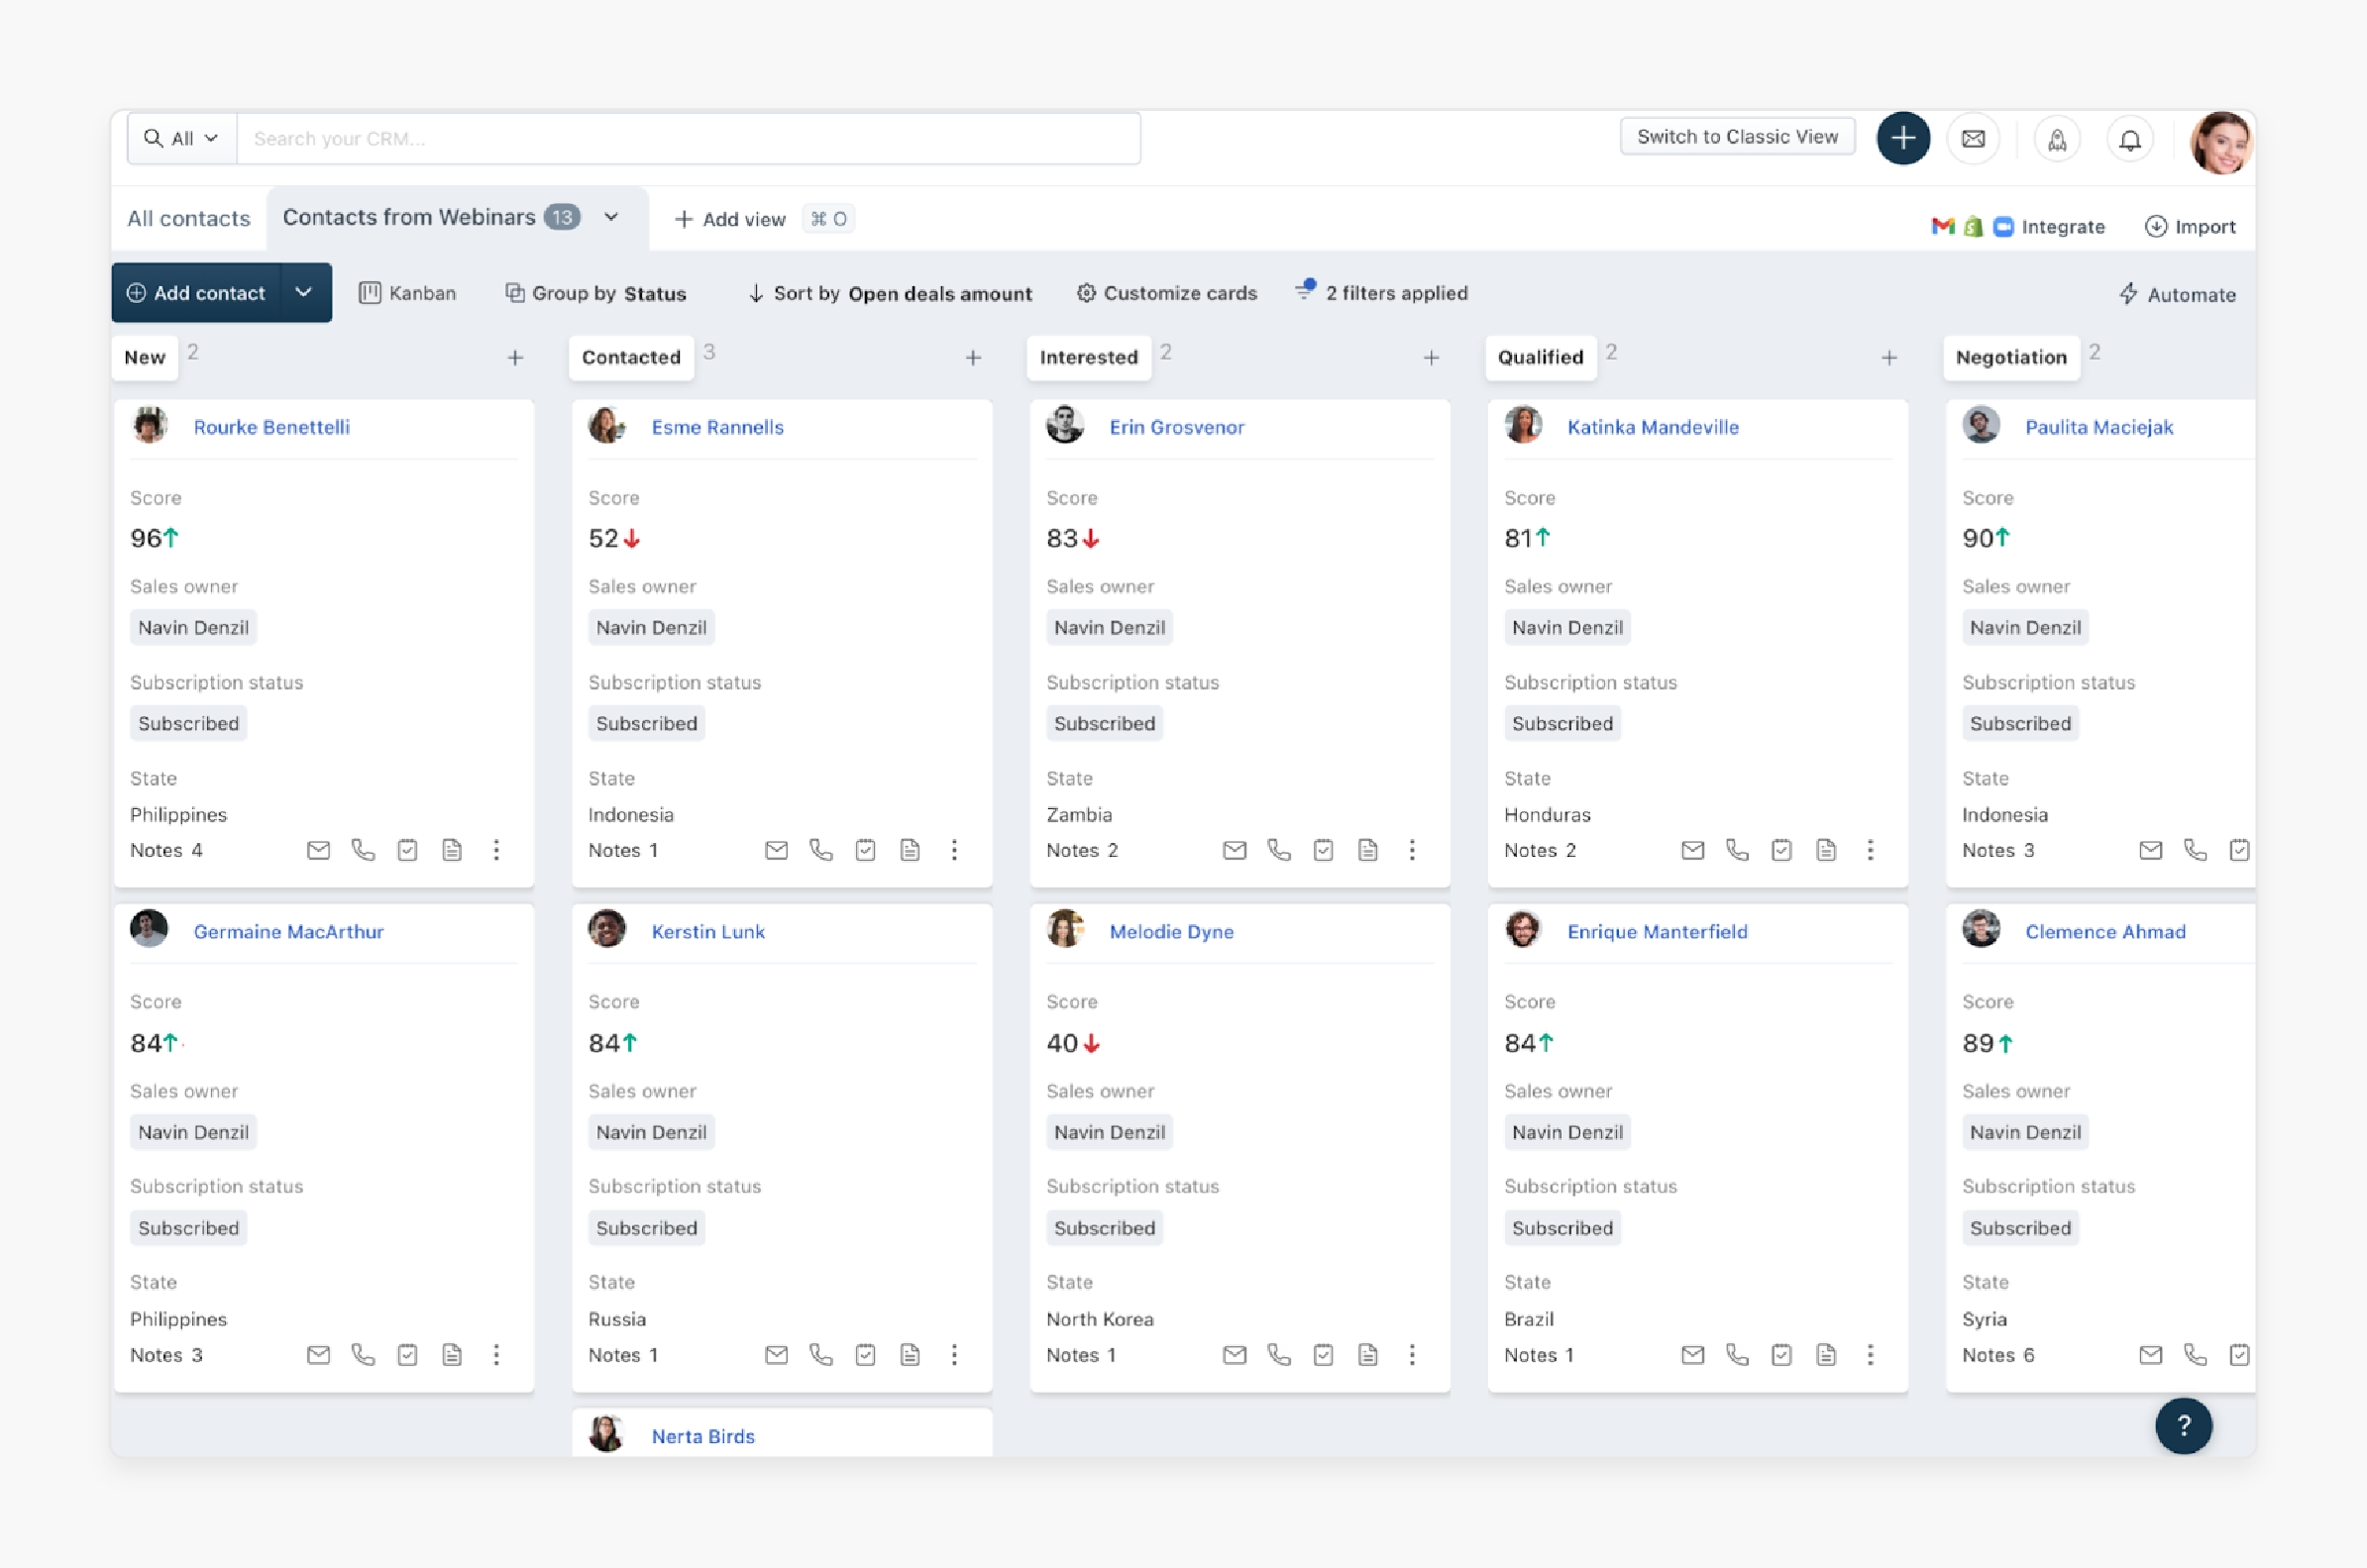Open Nerta Birds contact link
2367x1568 pixels.
703,1437
